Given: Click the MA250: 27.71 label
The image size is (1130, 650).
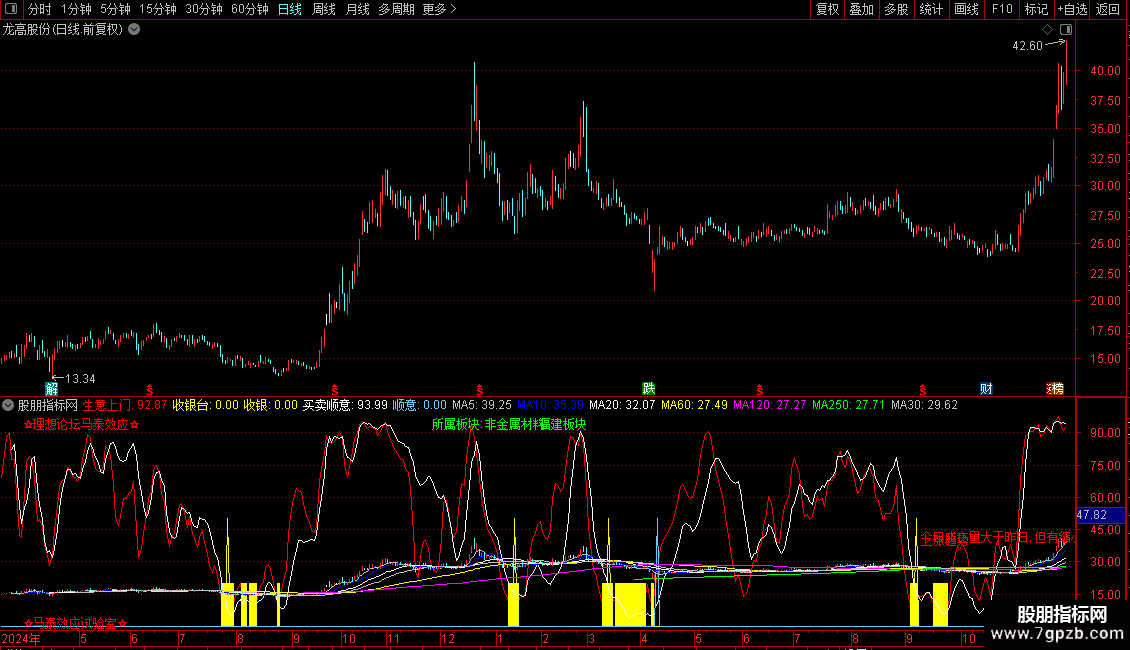Looking at the screenshot, I should pyautogui.click(x=848, y=405).
